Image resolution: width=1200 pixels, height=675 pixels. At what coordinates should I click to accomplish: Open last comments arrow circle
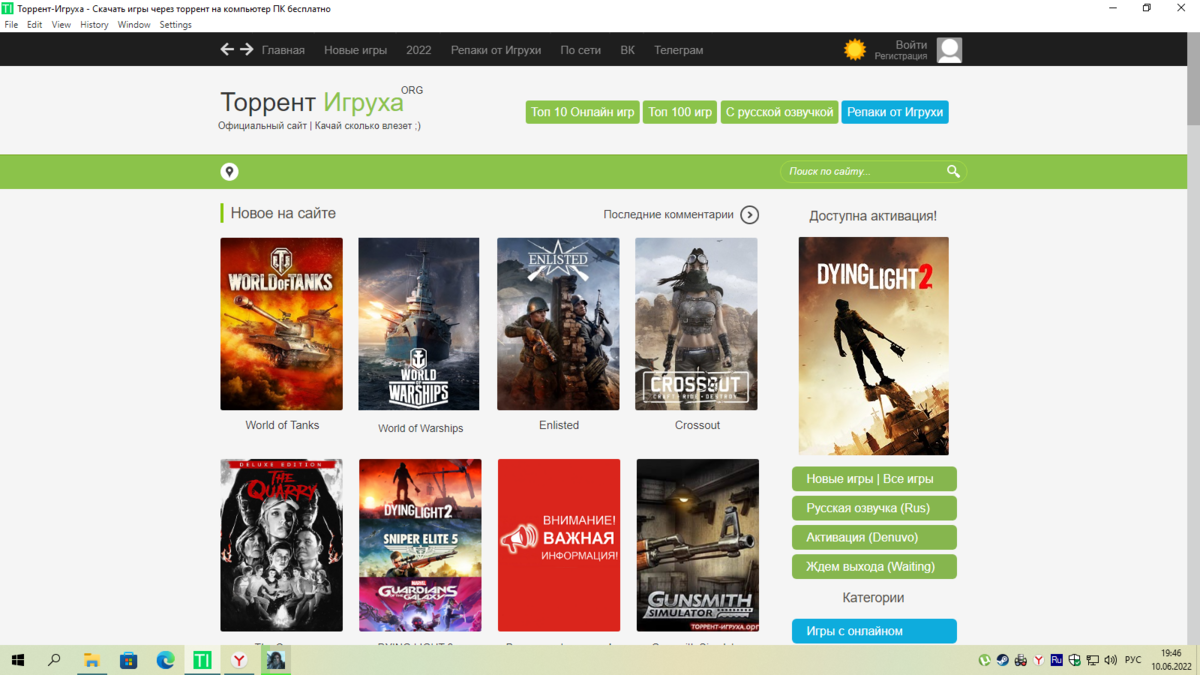[750, 214]
